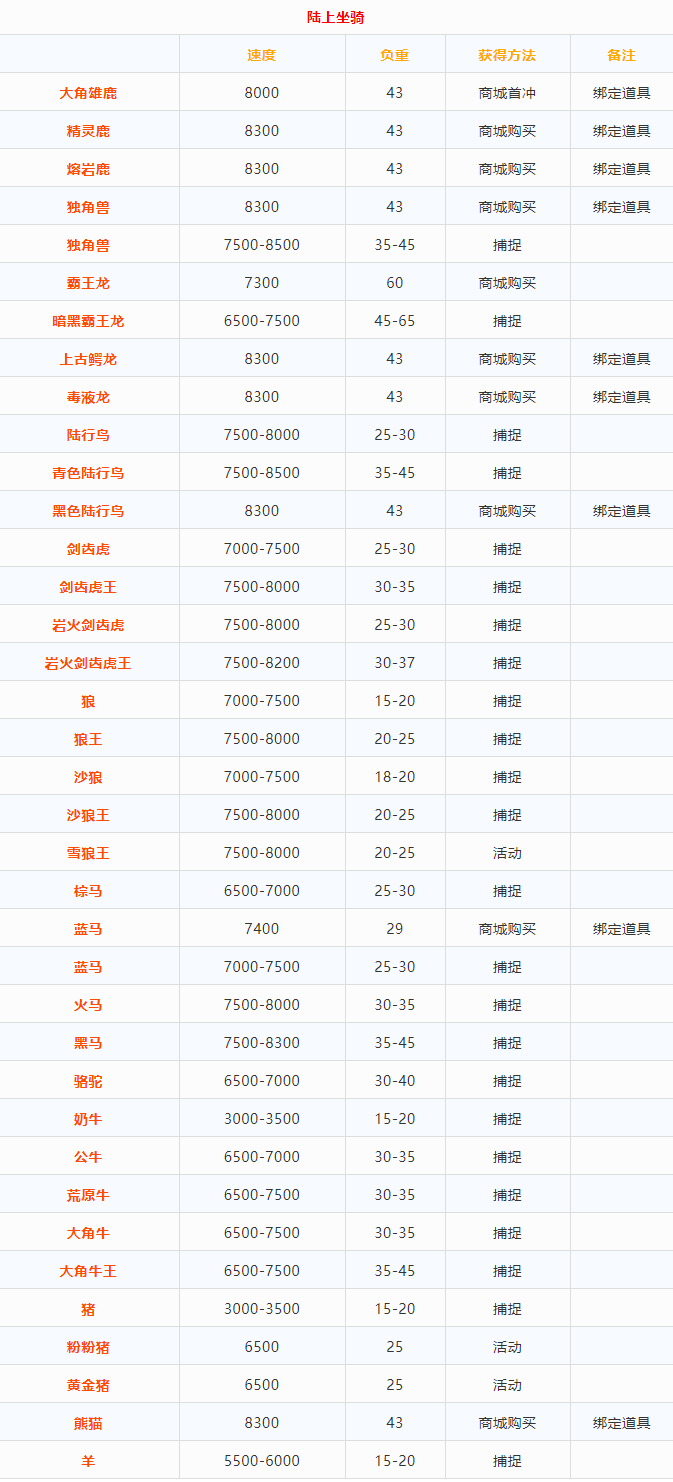Open the 青色陆行鸟 entry
The height and width of the screenshot is (1482, 673).
pyautogui.click(x=88, y=473)
